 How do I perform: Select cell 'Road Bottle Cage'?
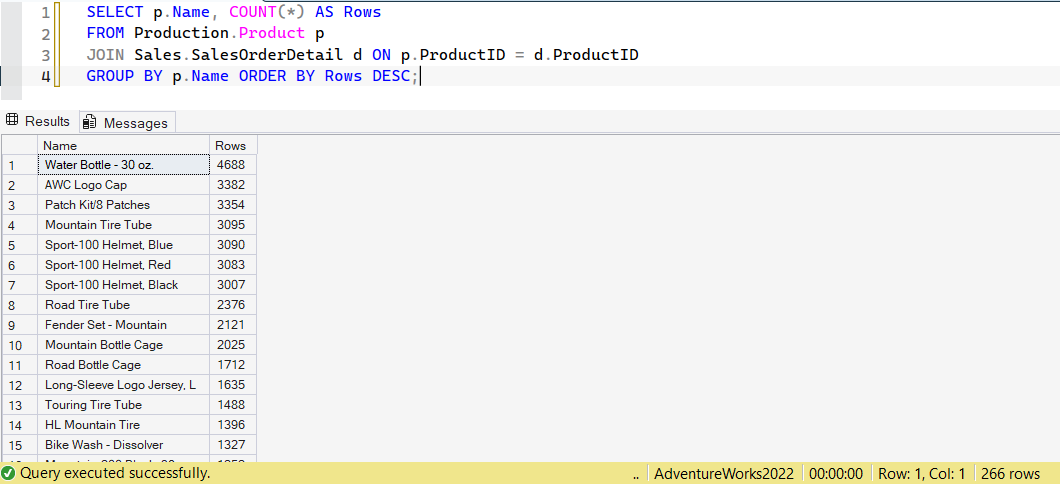click(124, 365)
